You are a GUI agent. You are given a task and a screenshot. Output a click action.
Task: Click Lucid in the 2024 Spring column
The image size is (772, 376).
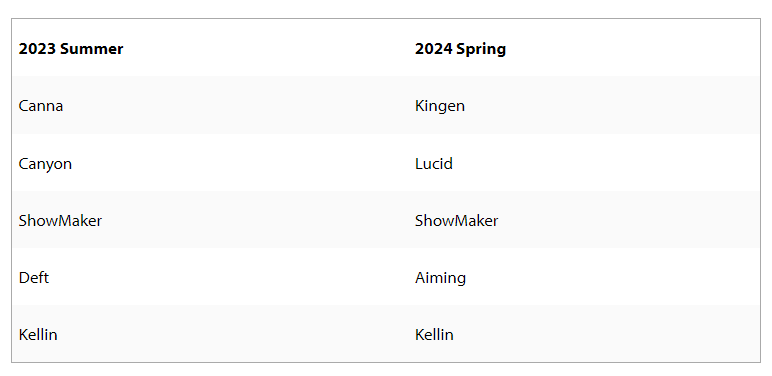(434, 163)
